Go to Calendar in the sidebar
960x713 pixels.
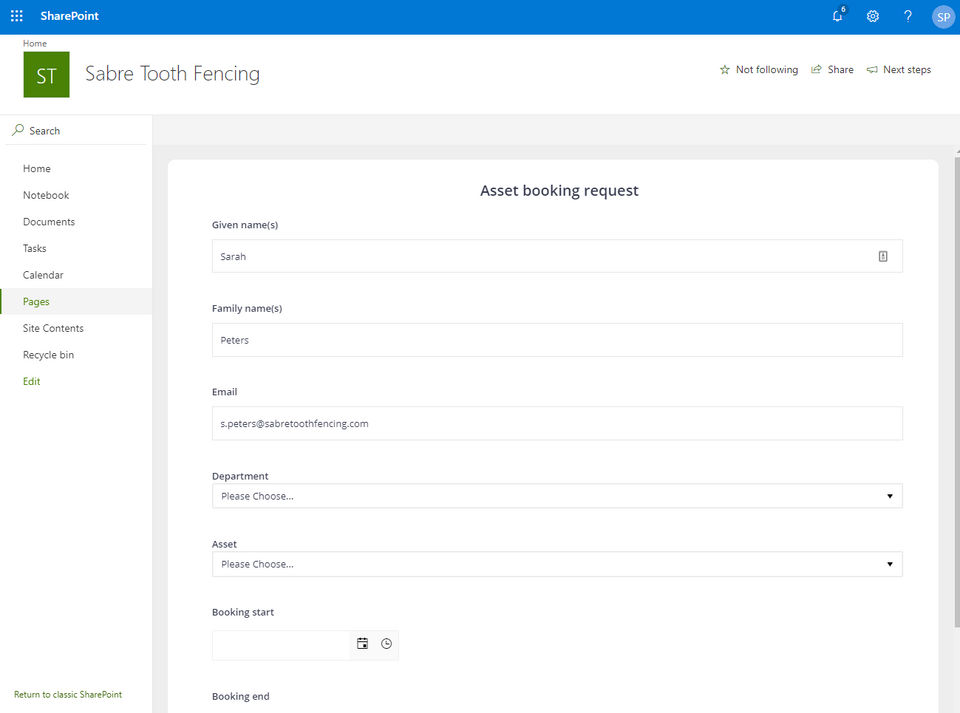point(43,275)
